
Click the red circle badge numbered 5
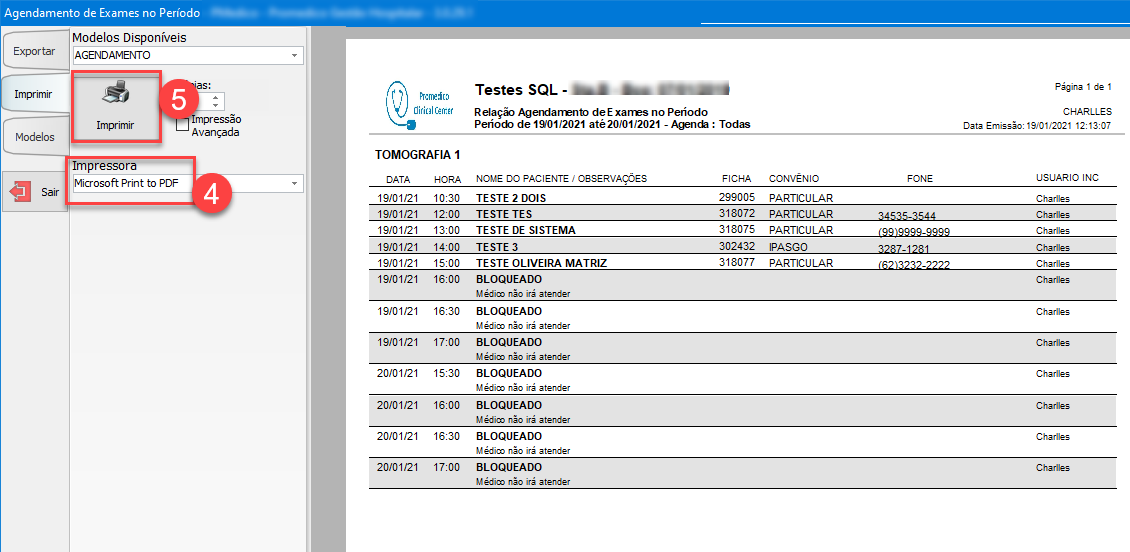click(178, 99)
